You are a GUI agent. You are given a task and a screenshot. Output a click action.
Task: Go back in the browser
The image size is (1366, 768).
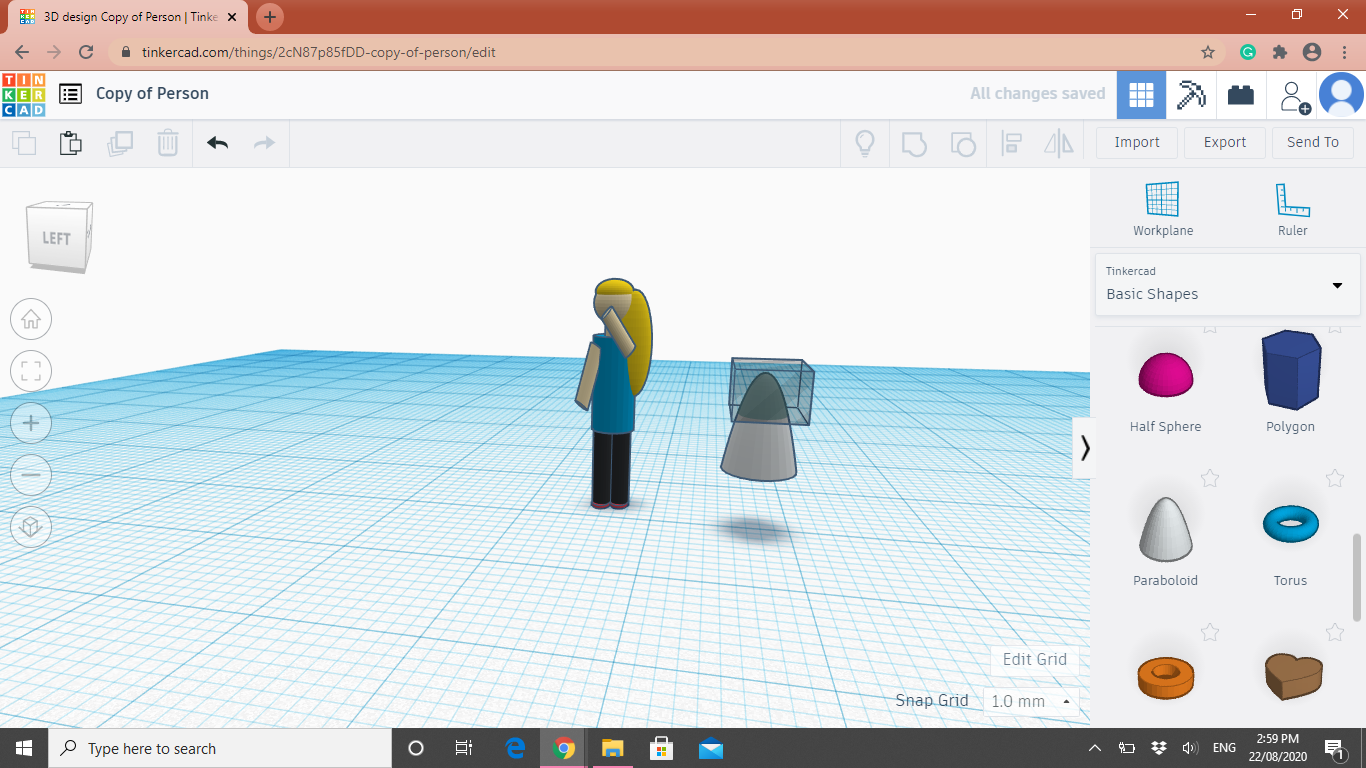pyautogui.click(x=22, y=52)
